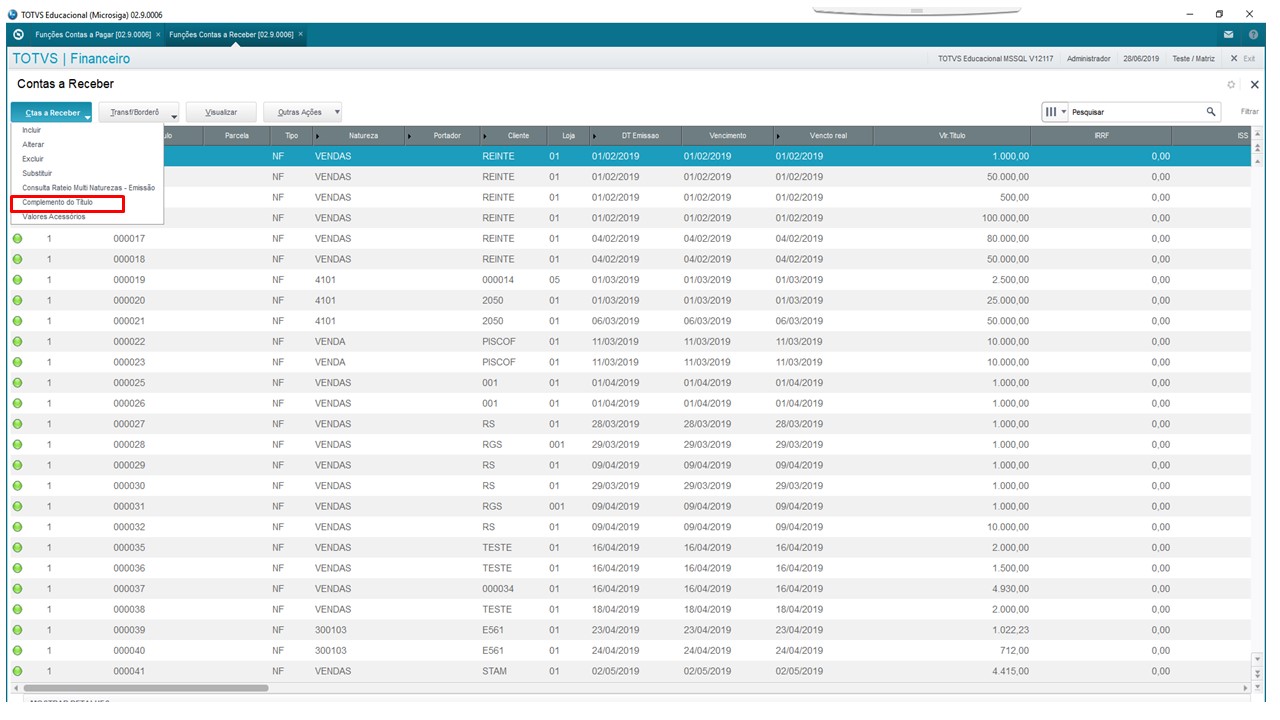Select the cell with number 000028
The height and width of the screenshot is (720, 1280).
[x=129, y=445]
